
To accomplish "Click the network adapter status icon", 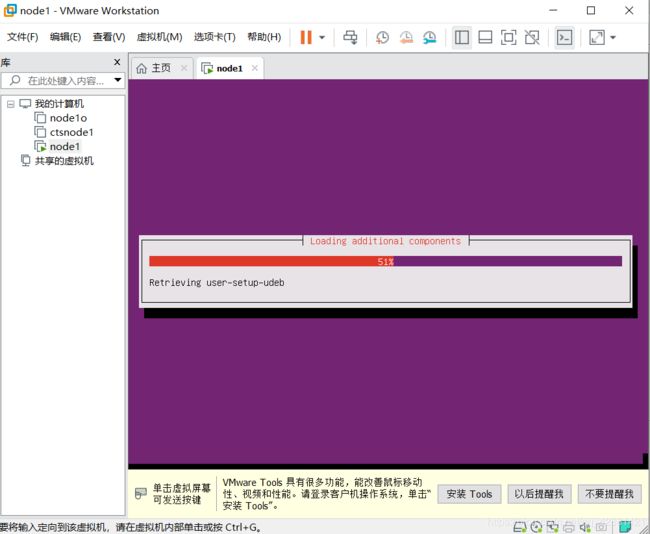I will [553, 527].
